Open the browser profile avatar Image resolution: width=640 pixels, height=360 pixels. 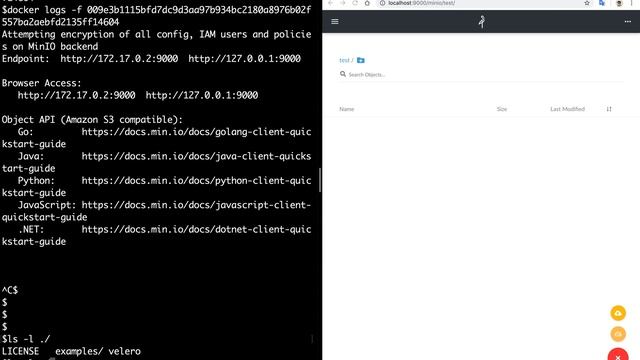[619, 3]
